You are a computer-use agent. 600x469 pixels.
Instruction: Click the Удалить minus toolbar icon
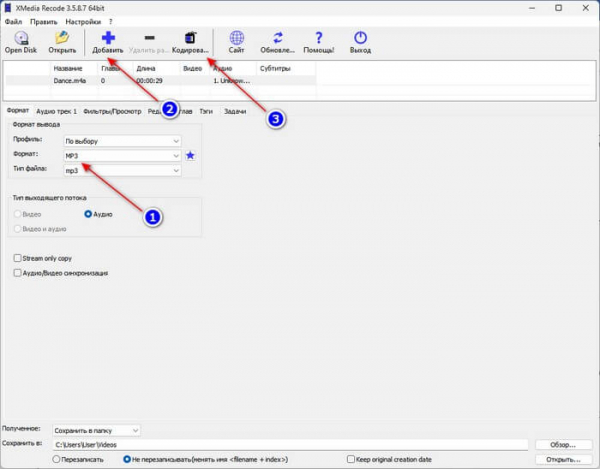click(x=149, y=37)
